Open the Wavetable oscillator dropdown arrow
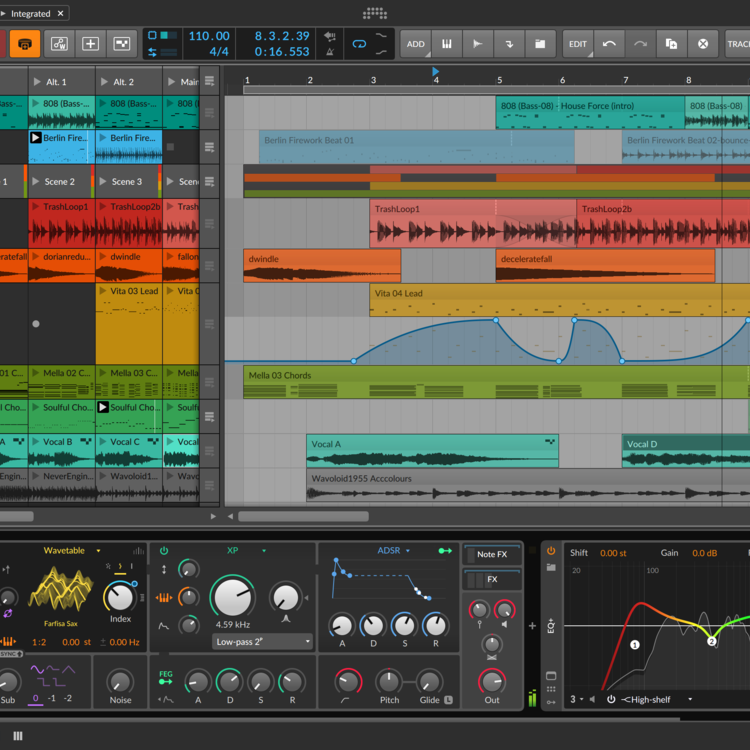The height and width of the screenshot is (750, 750). [x=99, y=551]
